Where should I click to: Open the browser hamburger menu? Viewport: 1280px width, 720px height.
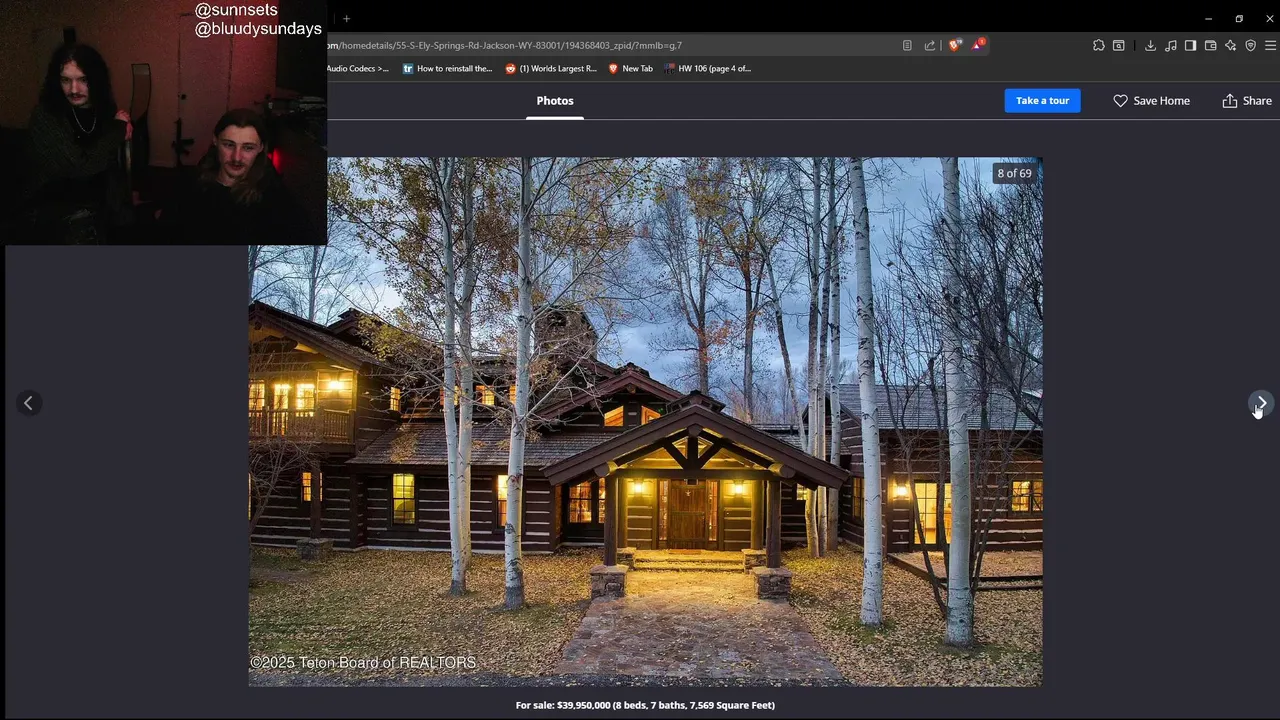[1270, 45]
